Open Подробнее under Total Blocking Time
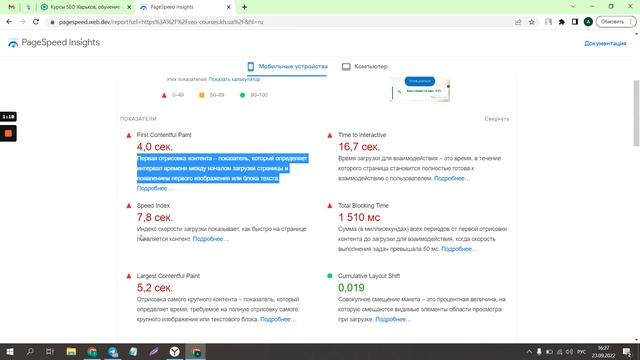This screenshot has height=360, width=640. pos(459,249)
